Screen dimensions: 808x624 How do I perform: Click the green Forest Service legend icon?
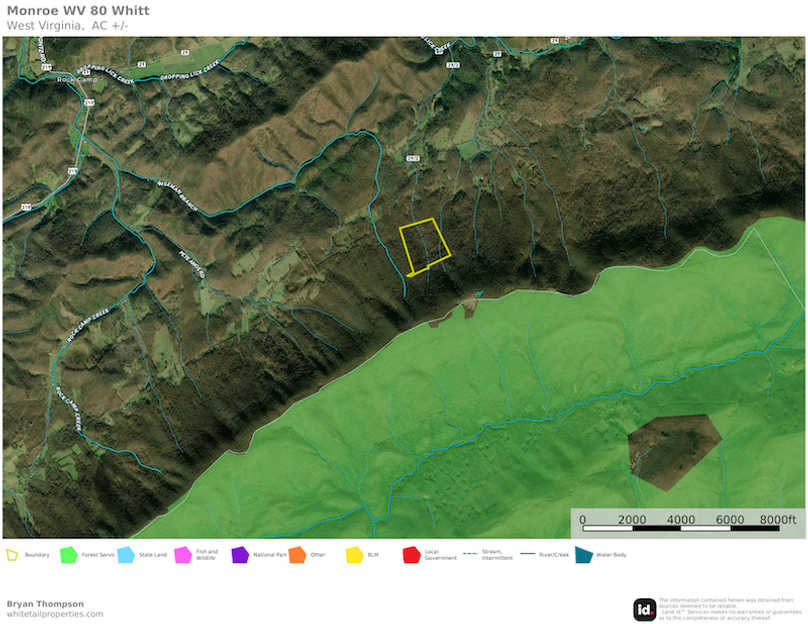68,554
